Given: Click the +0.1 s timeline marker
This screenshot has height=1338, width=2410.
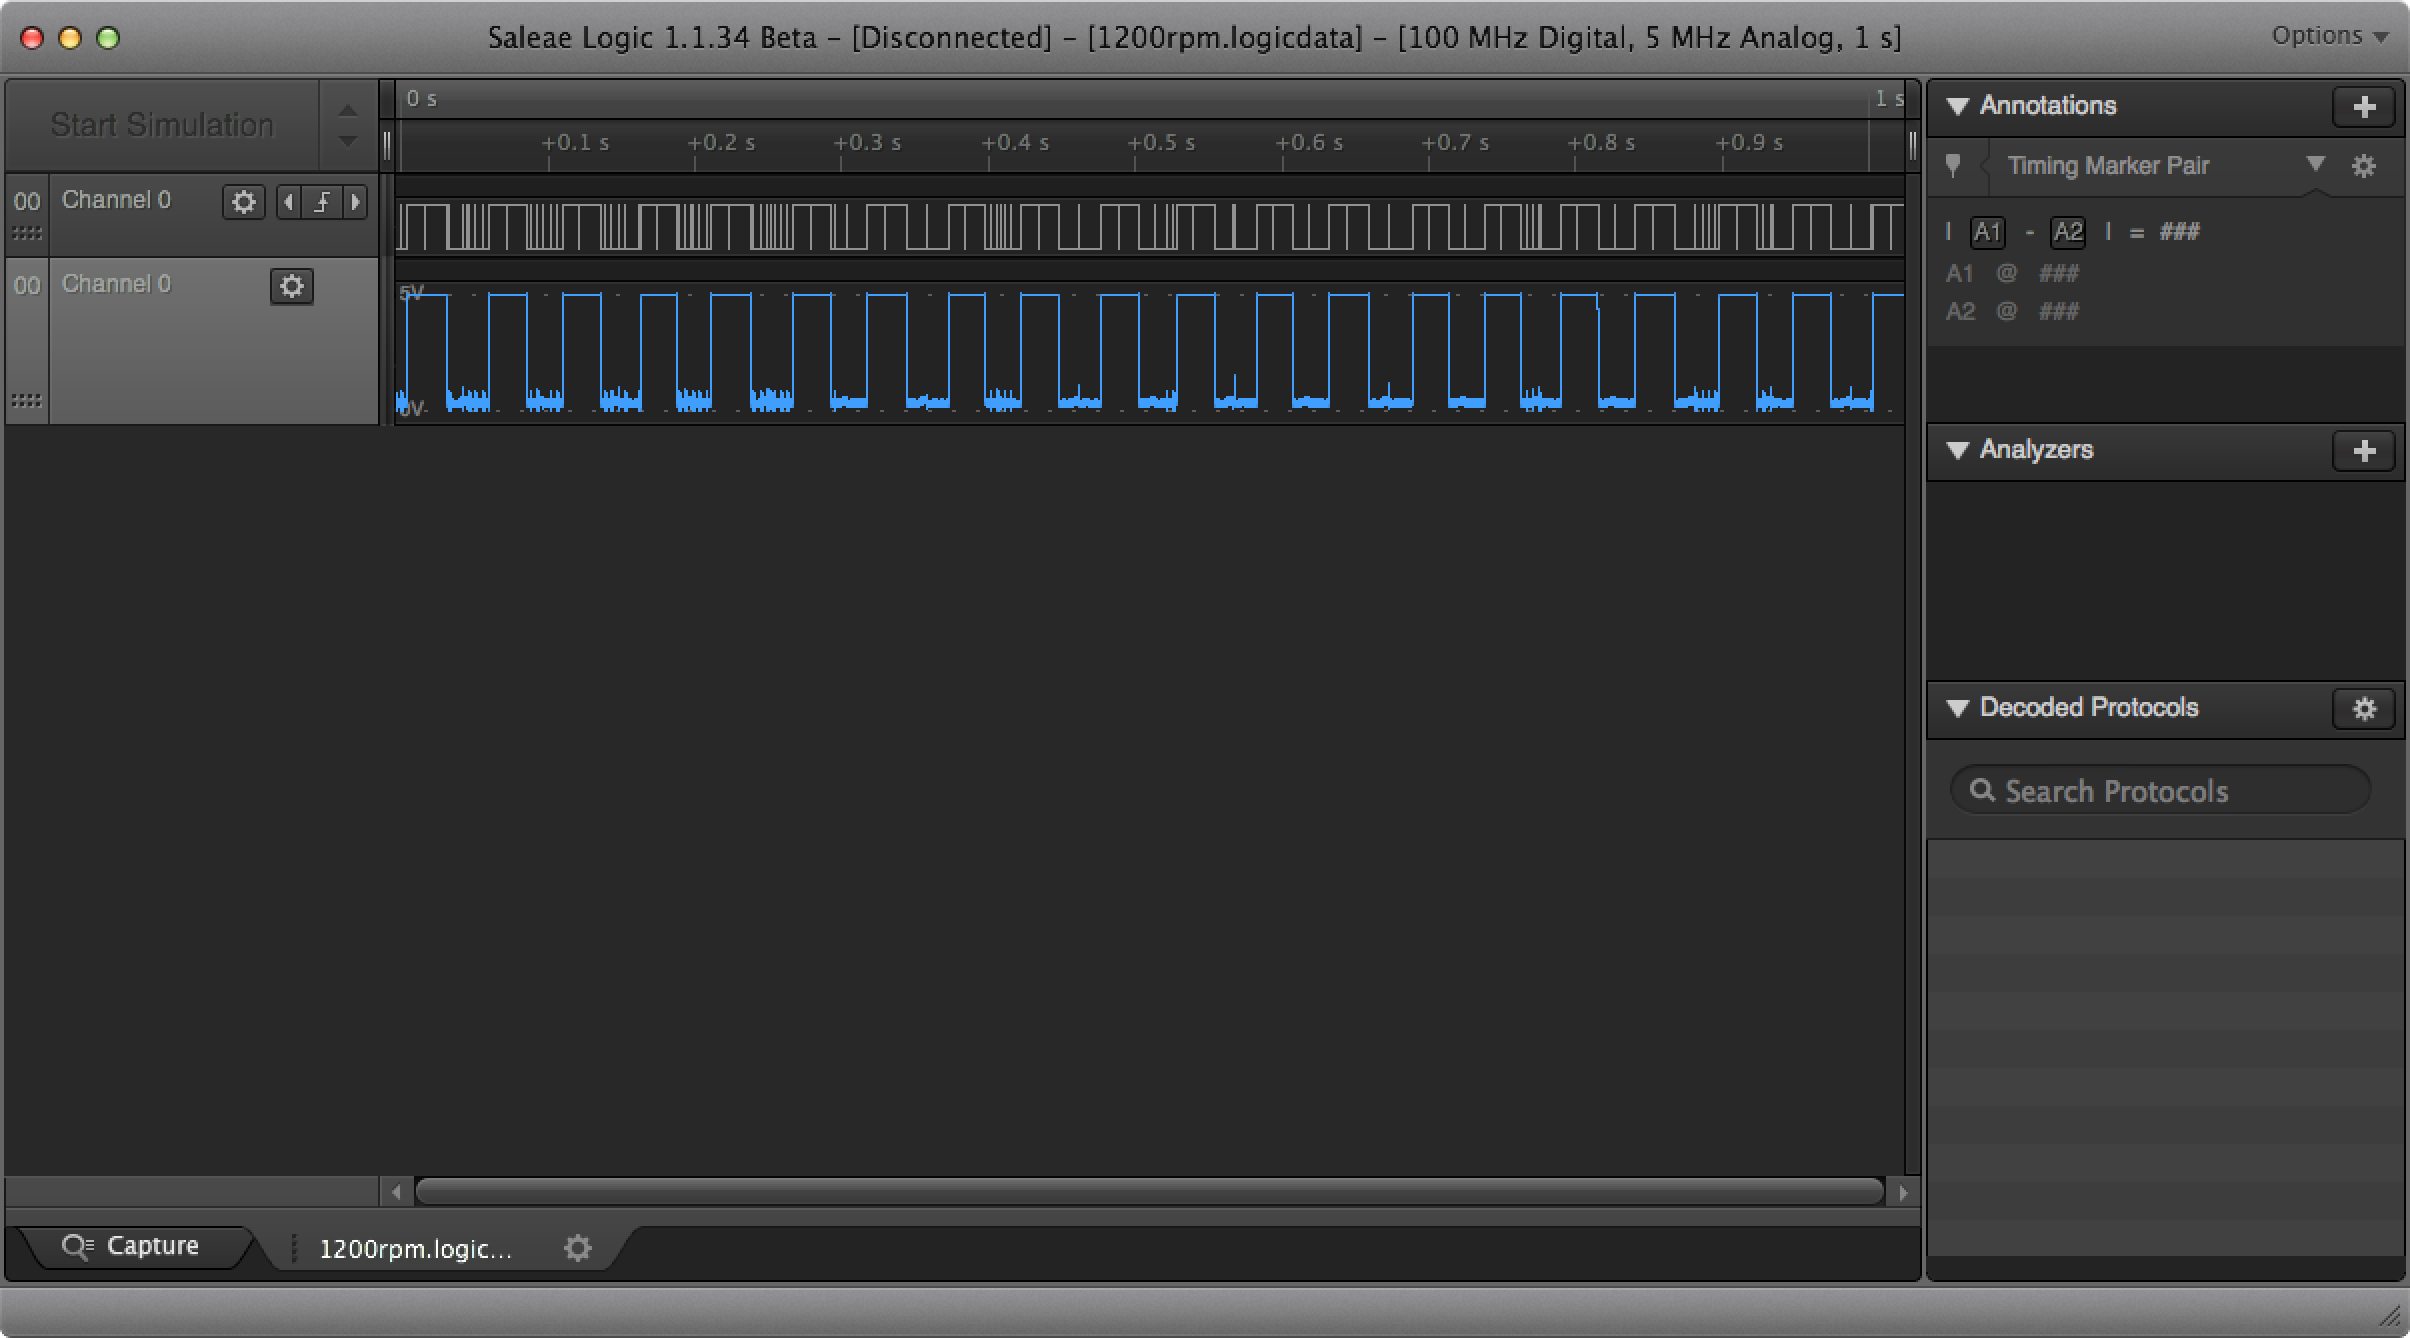Looking at the screenshot, I should 575,143.
